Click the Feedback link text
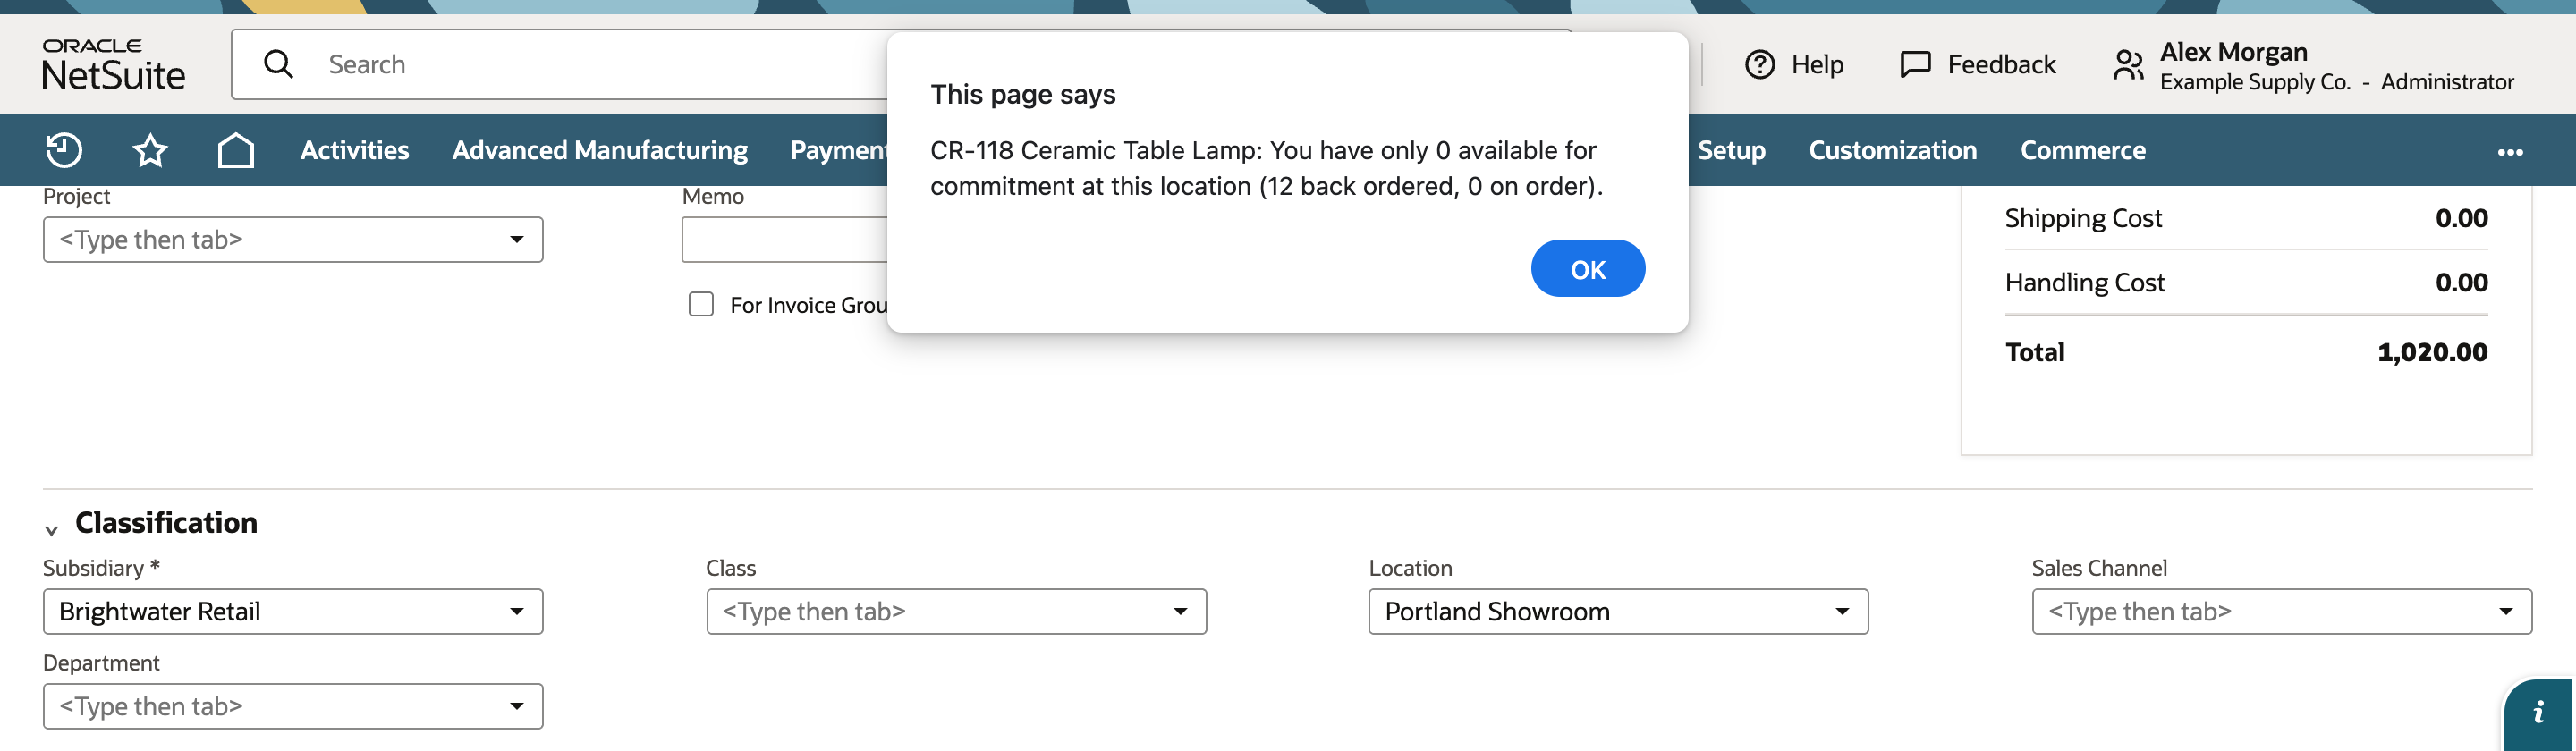 coord(2001,64)
